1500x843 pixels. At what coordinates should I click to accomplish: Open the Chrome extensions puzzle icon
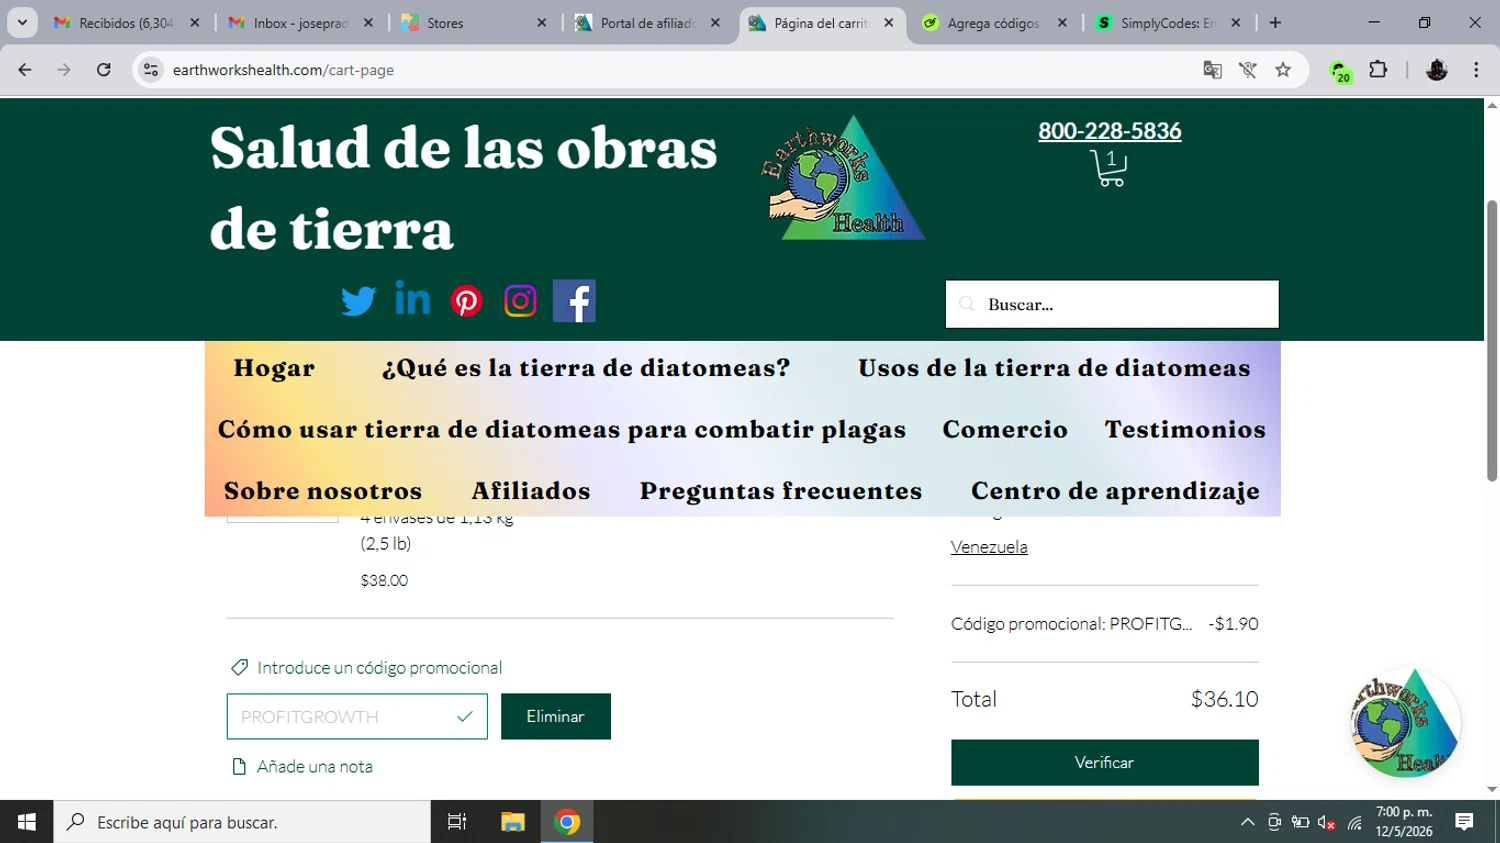pyautogui.click(x=1378, y=70)
